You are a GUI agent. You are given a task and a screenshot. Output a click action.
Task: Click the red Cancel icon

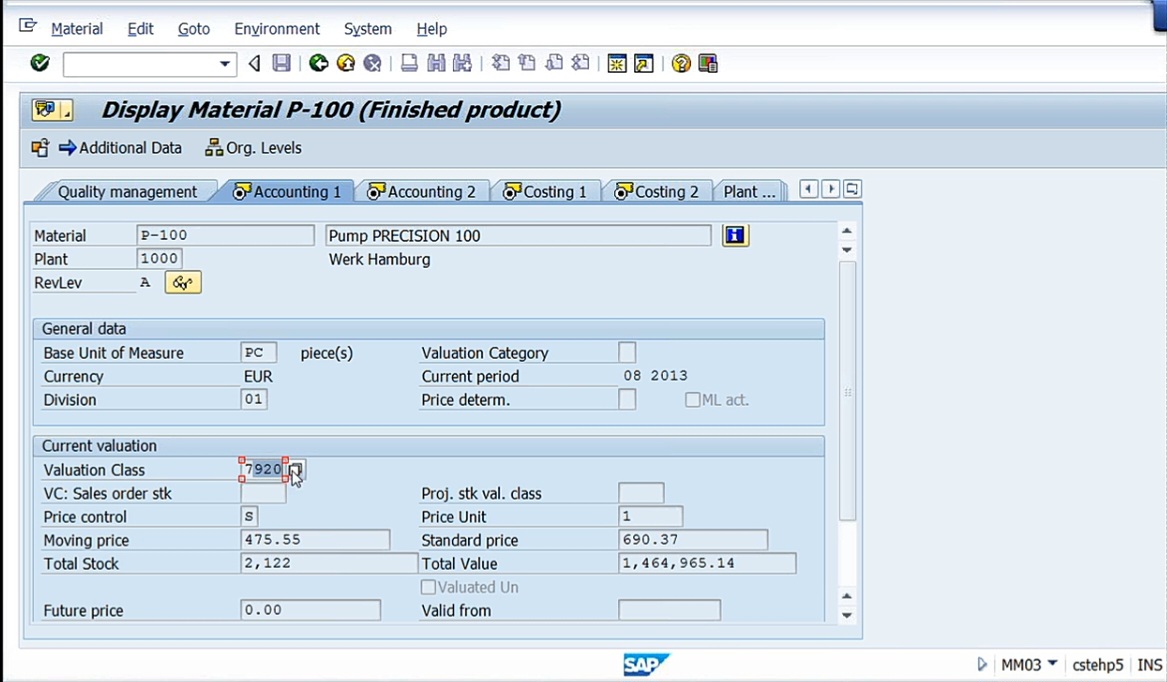[x=372, y=63]
